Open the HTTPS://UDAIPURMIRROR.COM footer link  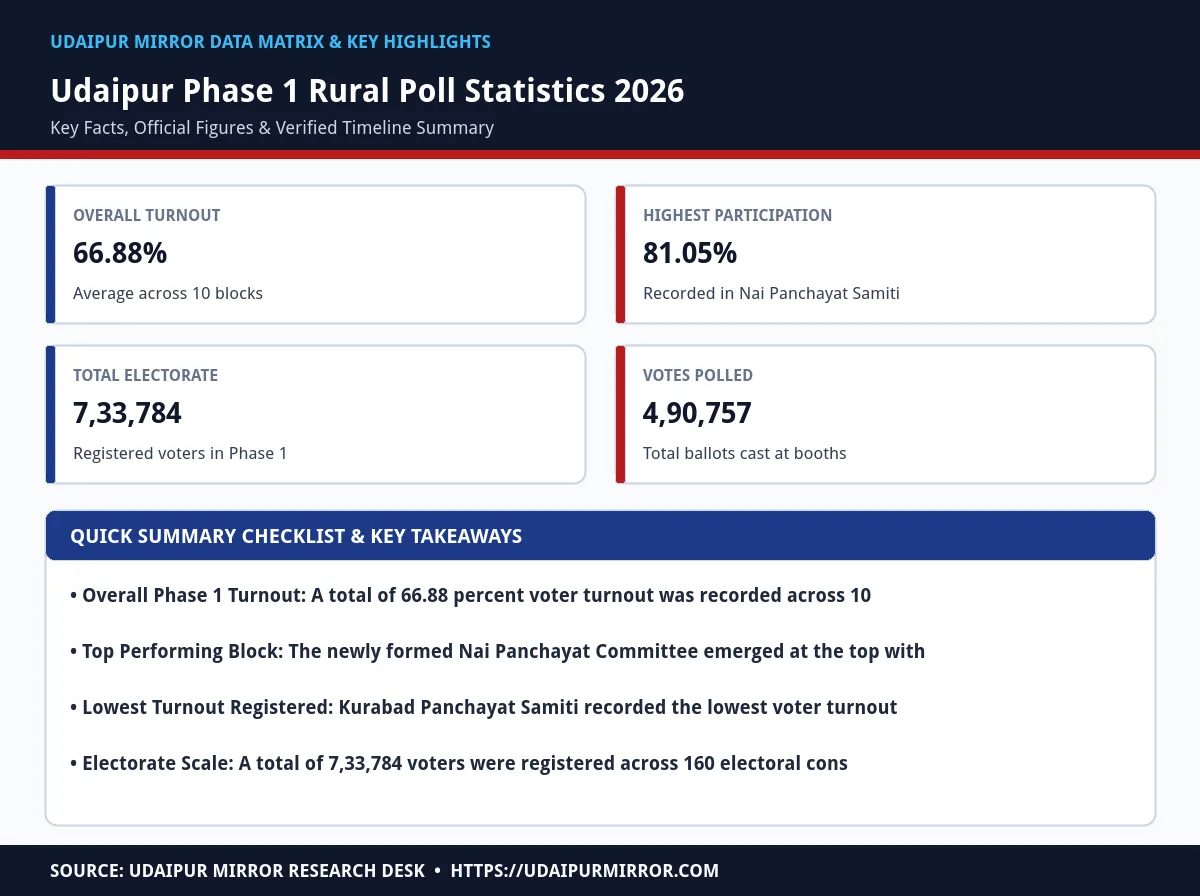click(x=585, y=871)
